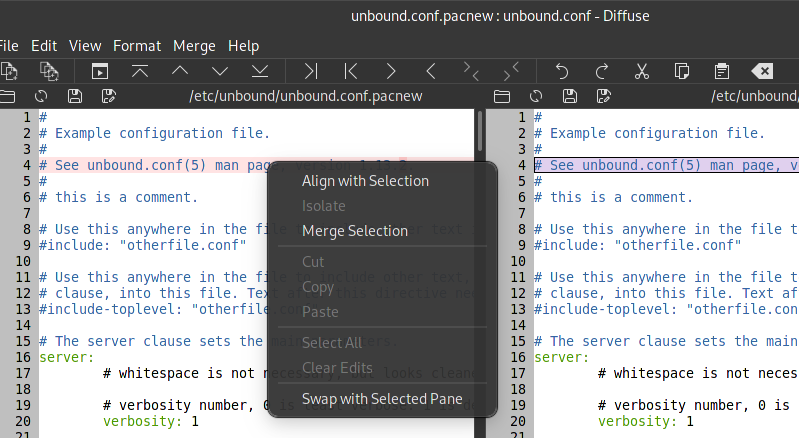Click Copy Right Into Selection icon

point(431,71)
